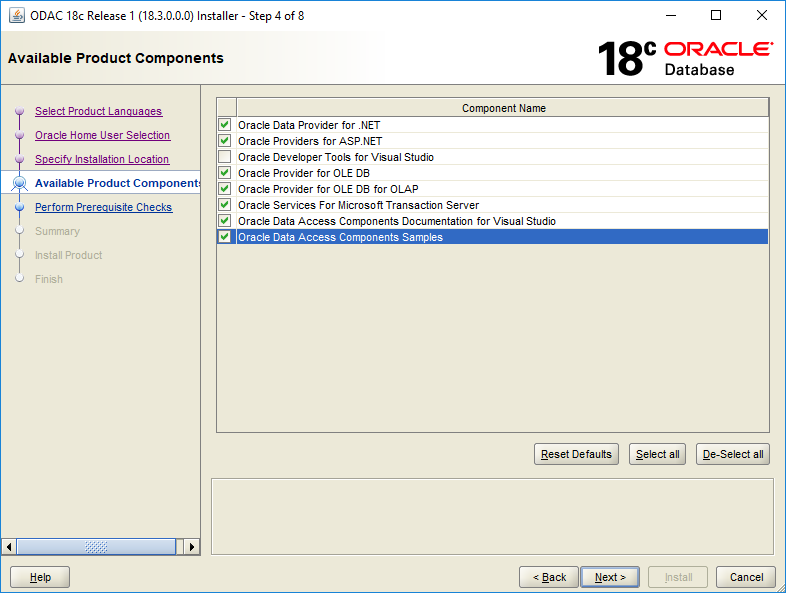This screenshot has width=786, height=593.
Task: Click the right scroll arrow of sidebar
Action: (x=192, y=547)
